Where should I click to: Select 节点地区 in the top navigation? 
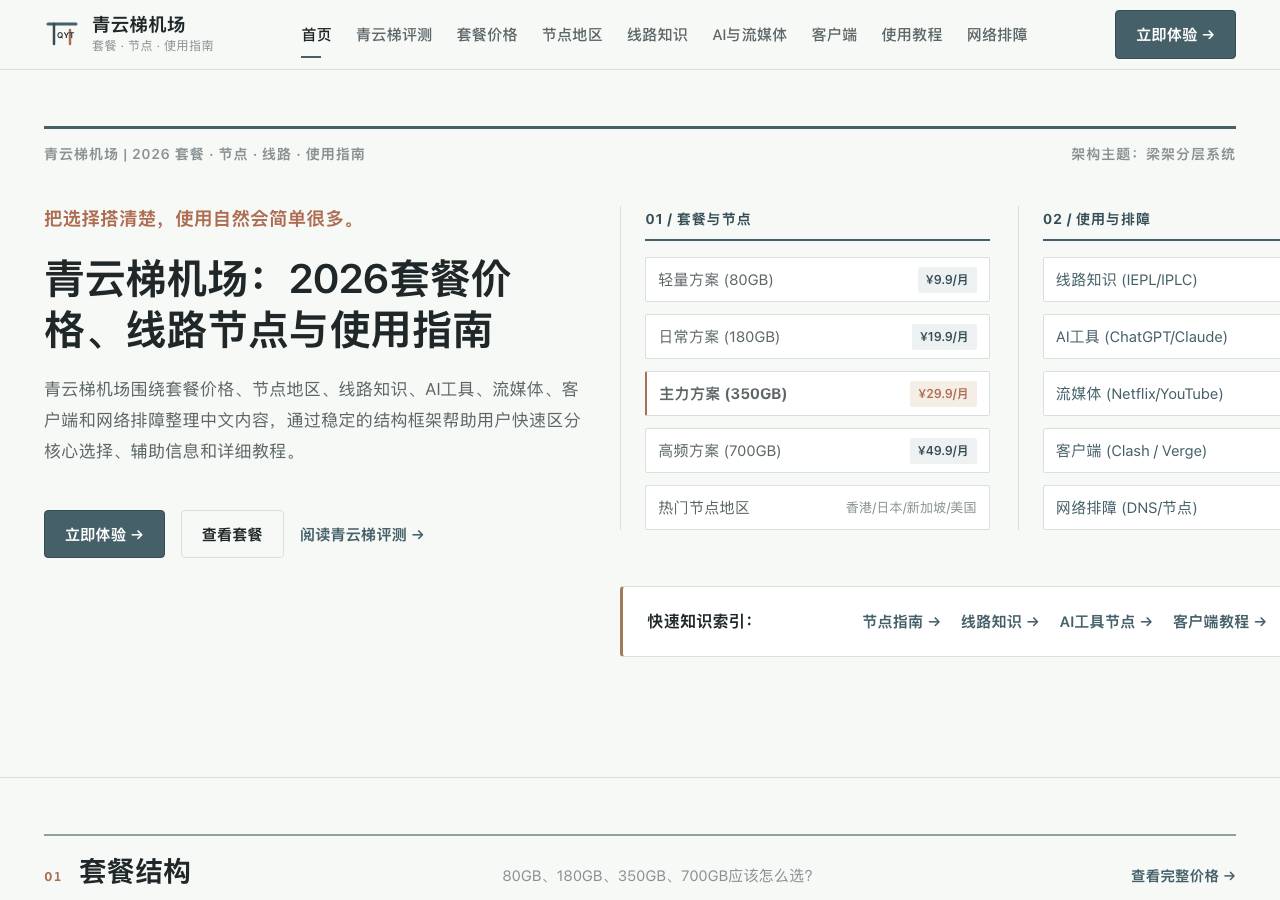pyautogui.click(x=572, y=35)
